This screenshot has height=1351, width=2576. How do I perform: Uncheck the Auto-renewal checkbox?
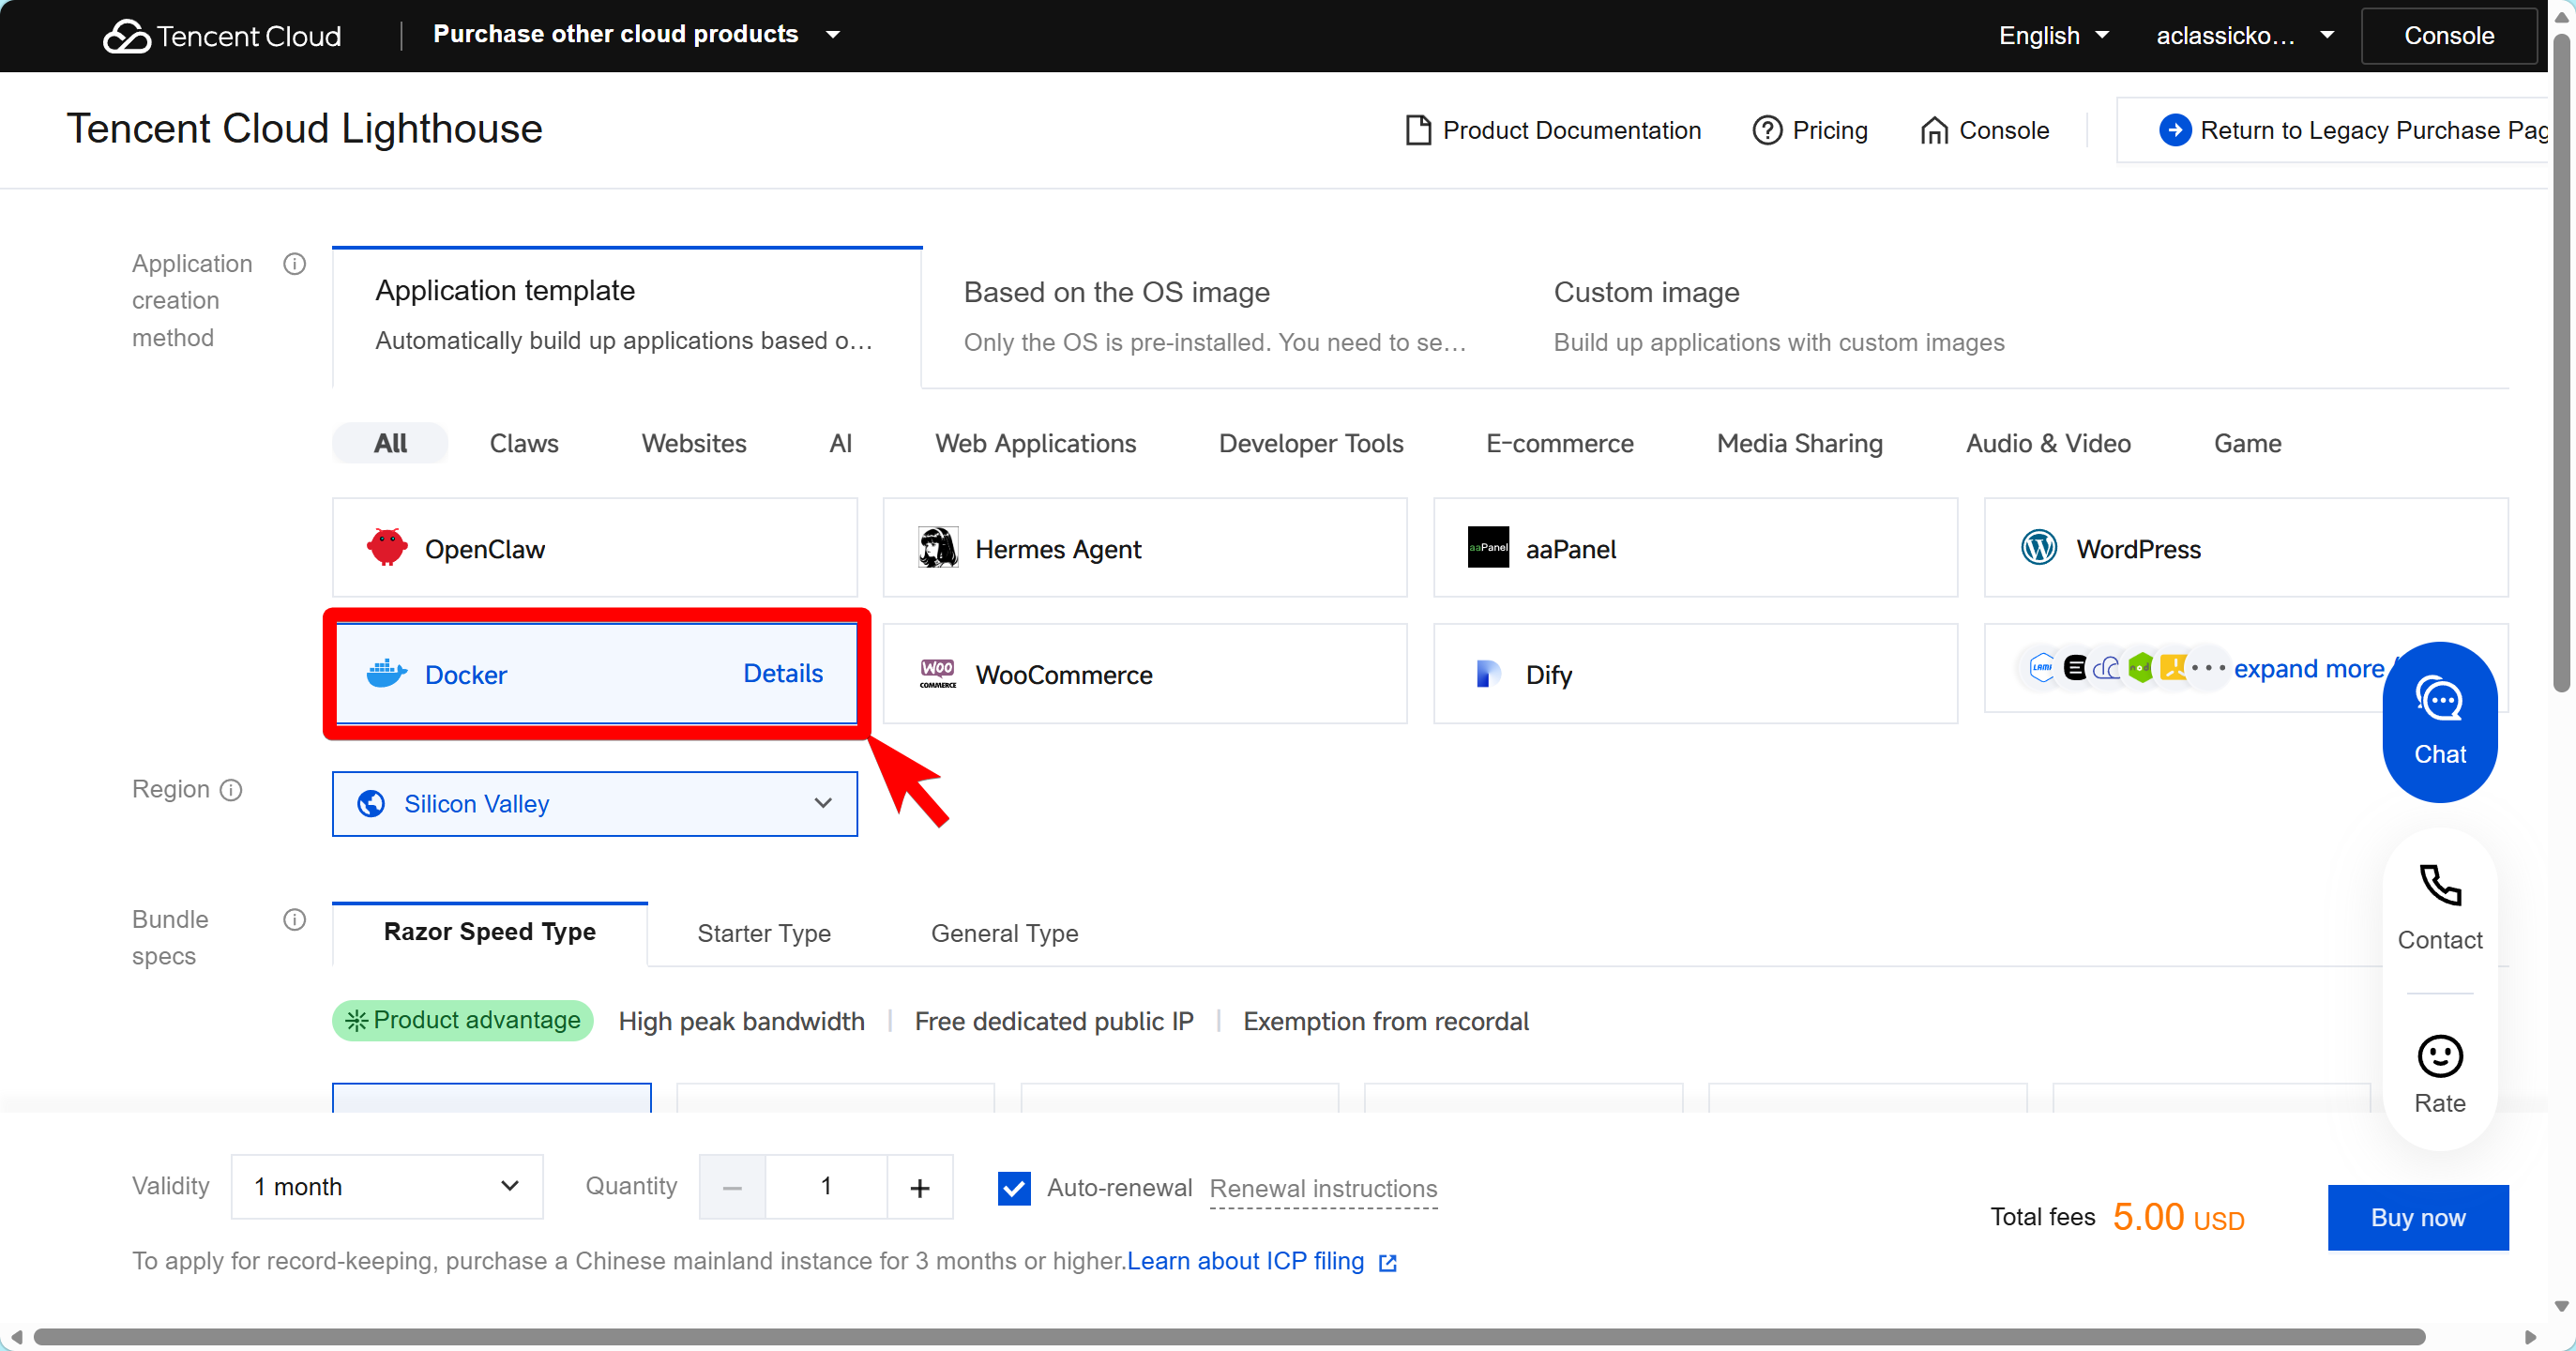(1014, 1187)
